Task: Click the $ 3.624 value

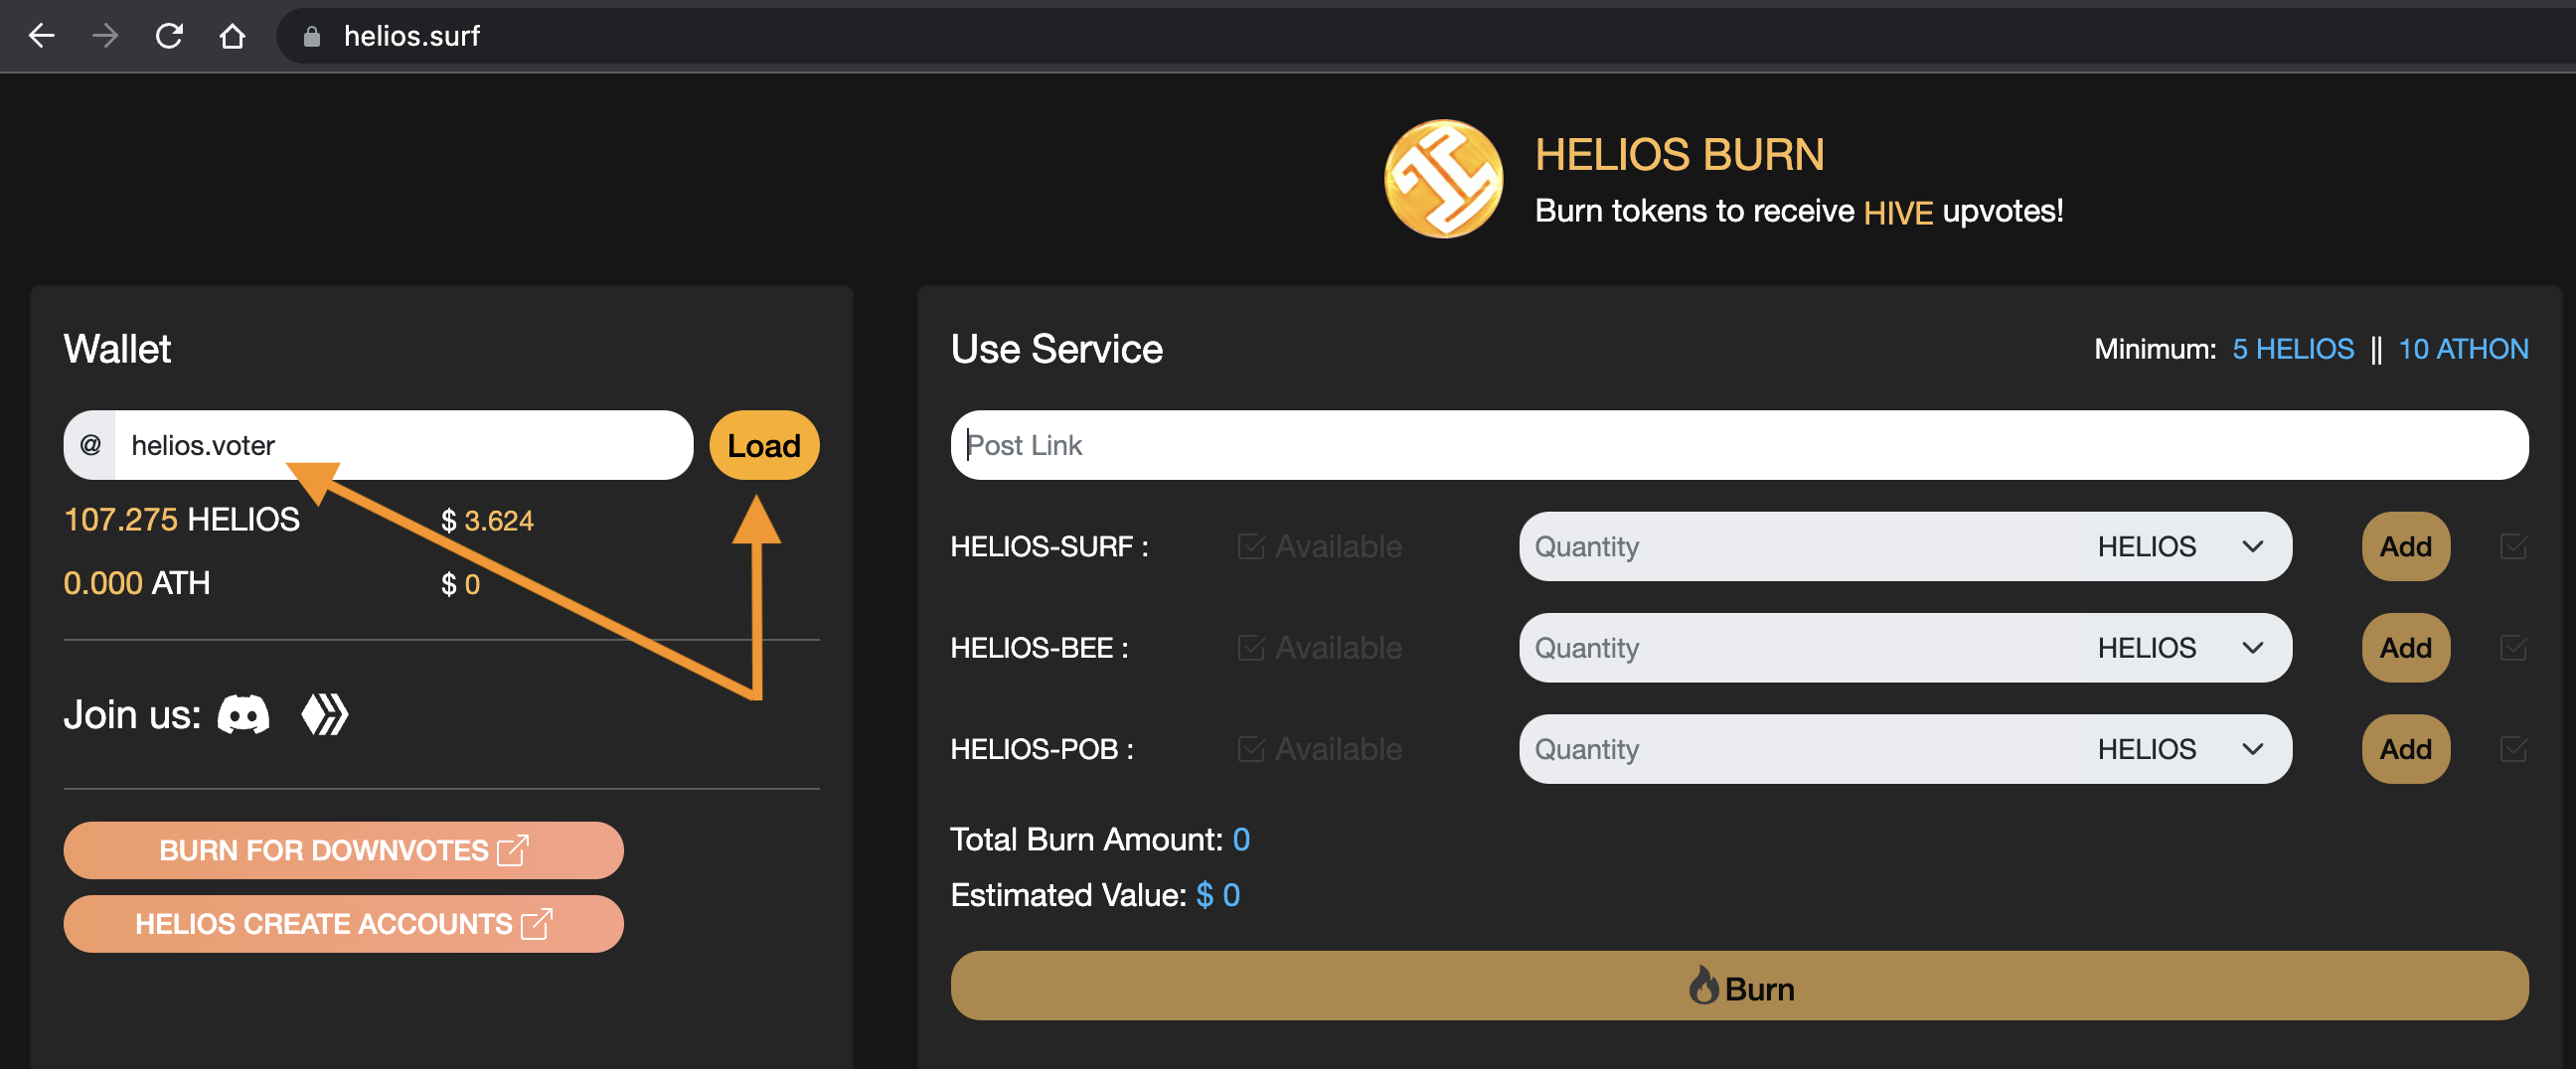Action: (x=487, y=521)
